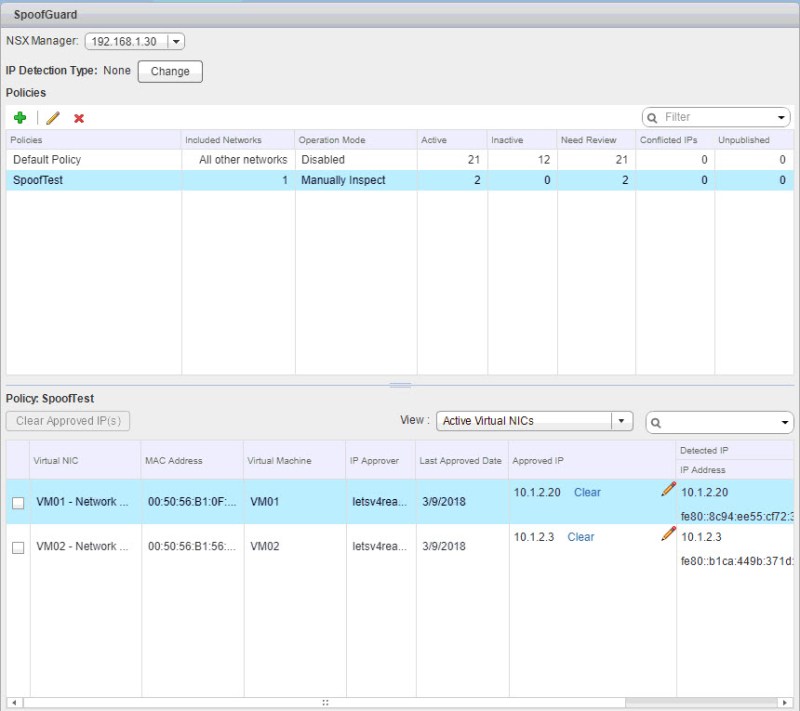Click the pencil icon for approved IP 10.1.2.20
800x711 pixels.
point(668,489)
